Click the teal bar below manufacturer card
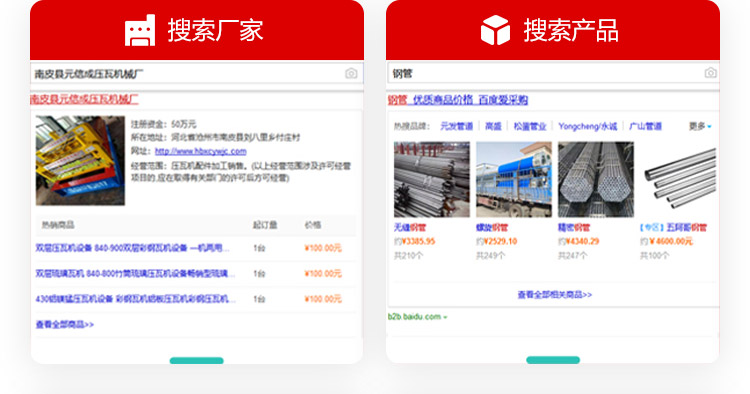Viewport: 750px width, 394px height. click(x=197, y=361)
